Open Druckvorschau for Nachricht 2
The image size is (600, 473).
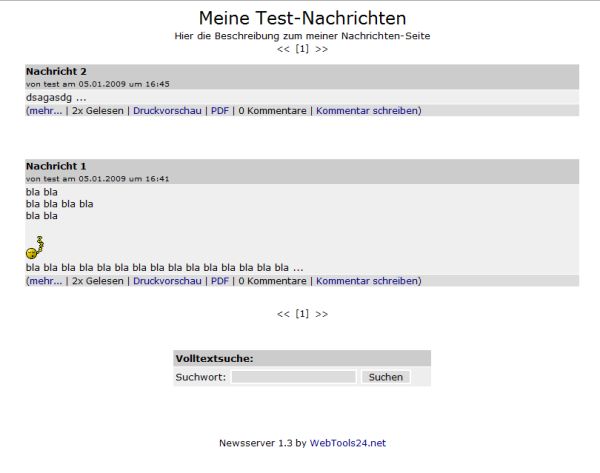pyautogui.click(x=167, y=111)
